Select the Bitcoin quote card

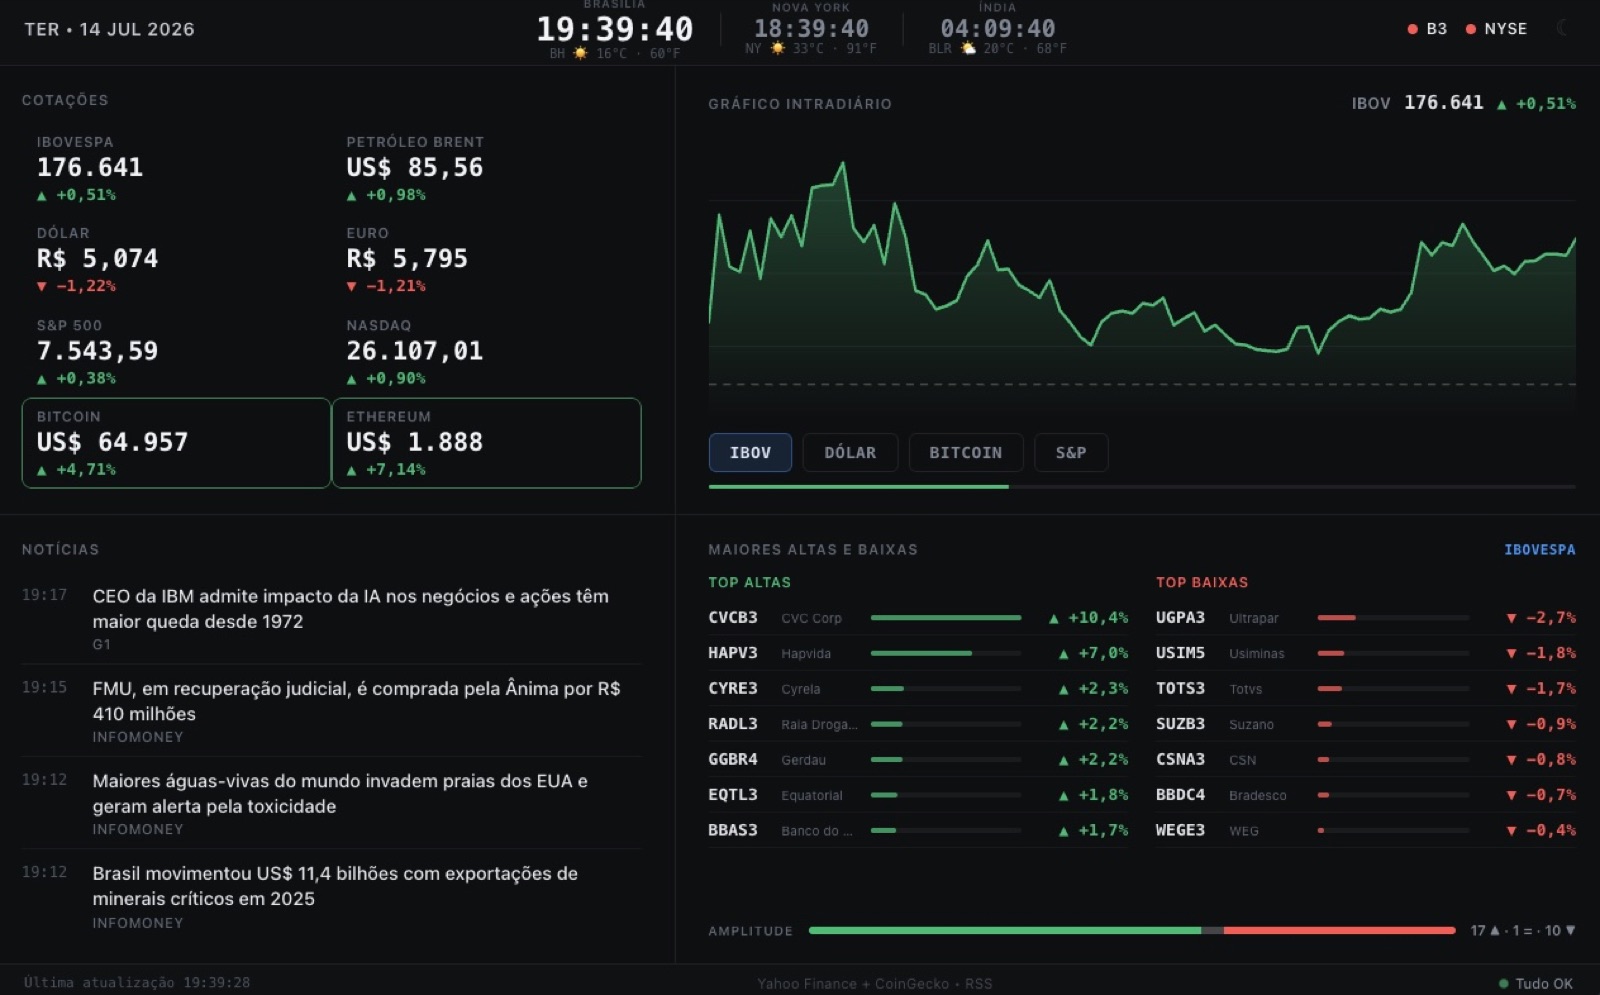(176, 443)
